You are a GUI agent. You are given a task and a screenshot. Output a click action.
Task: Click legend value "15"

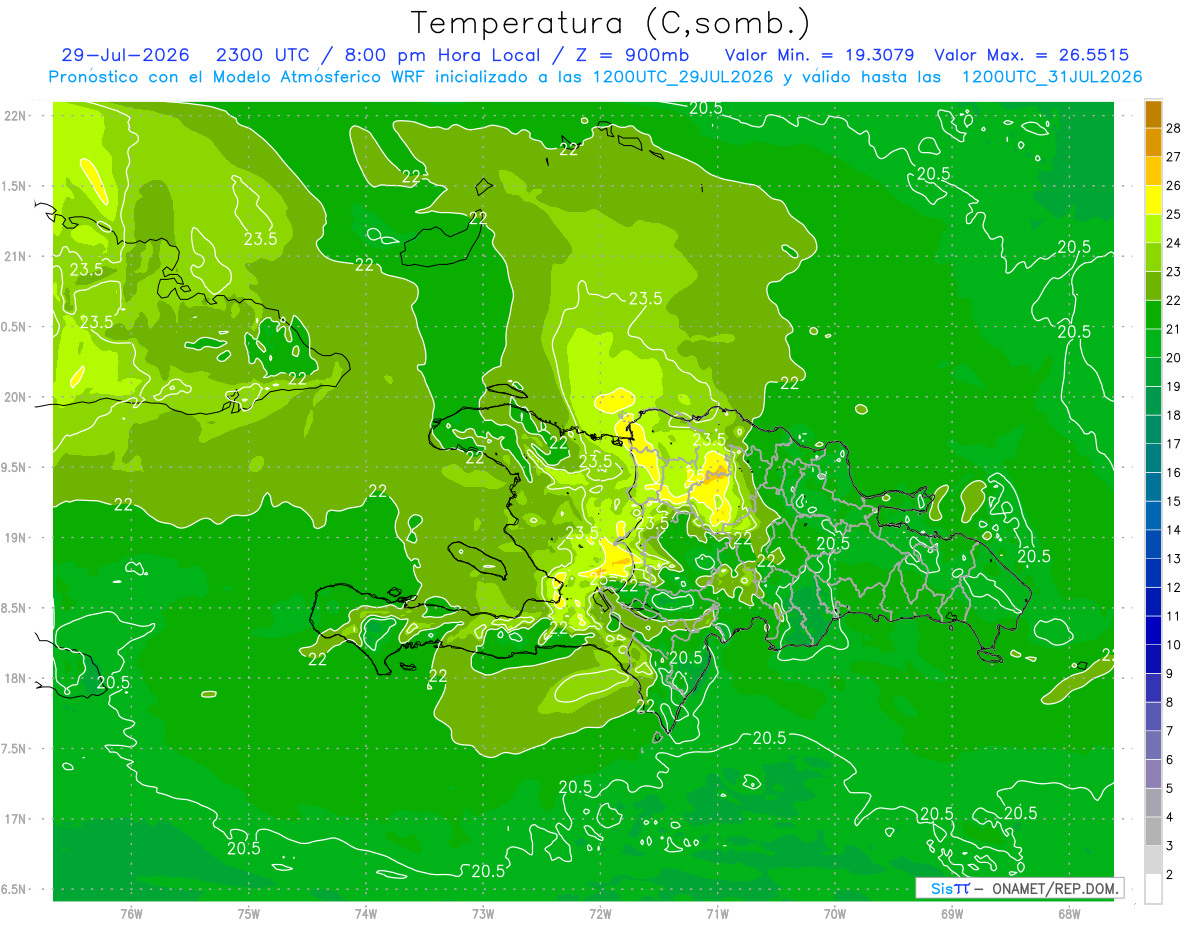click(x=1174, y=501)
